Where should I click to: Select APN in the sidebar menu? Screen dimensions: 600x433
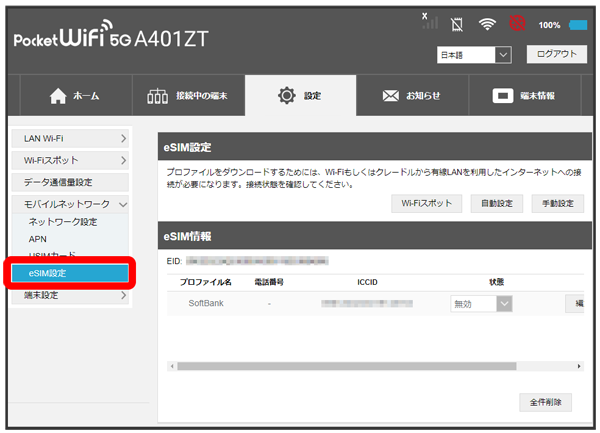(38, 239)
